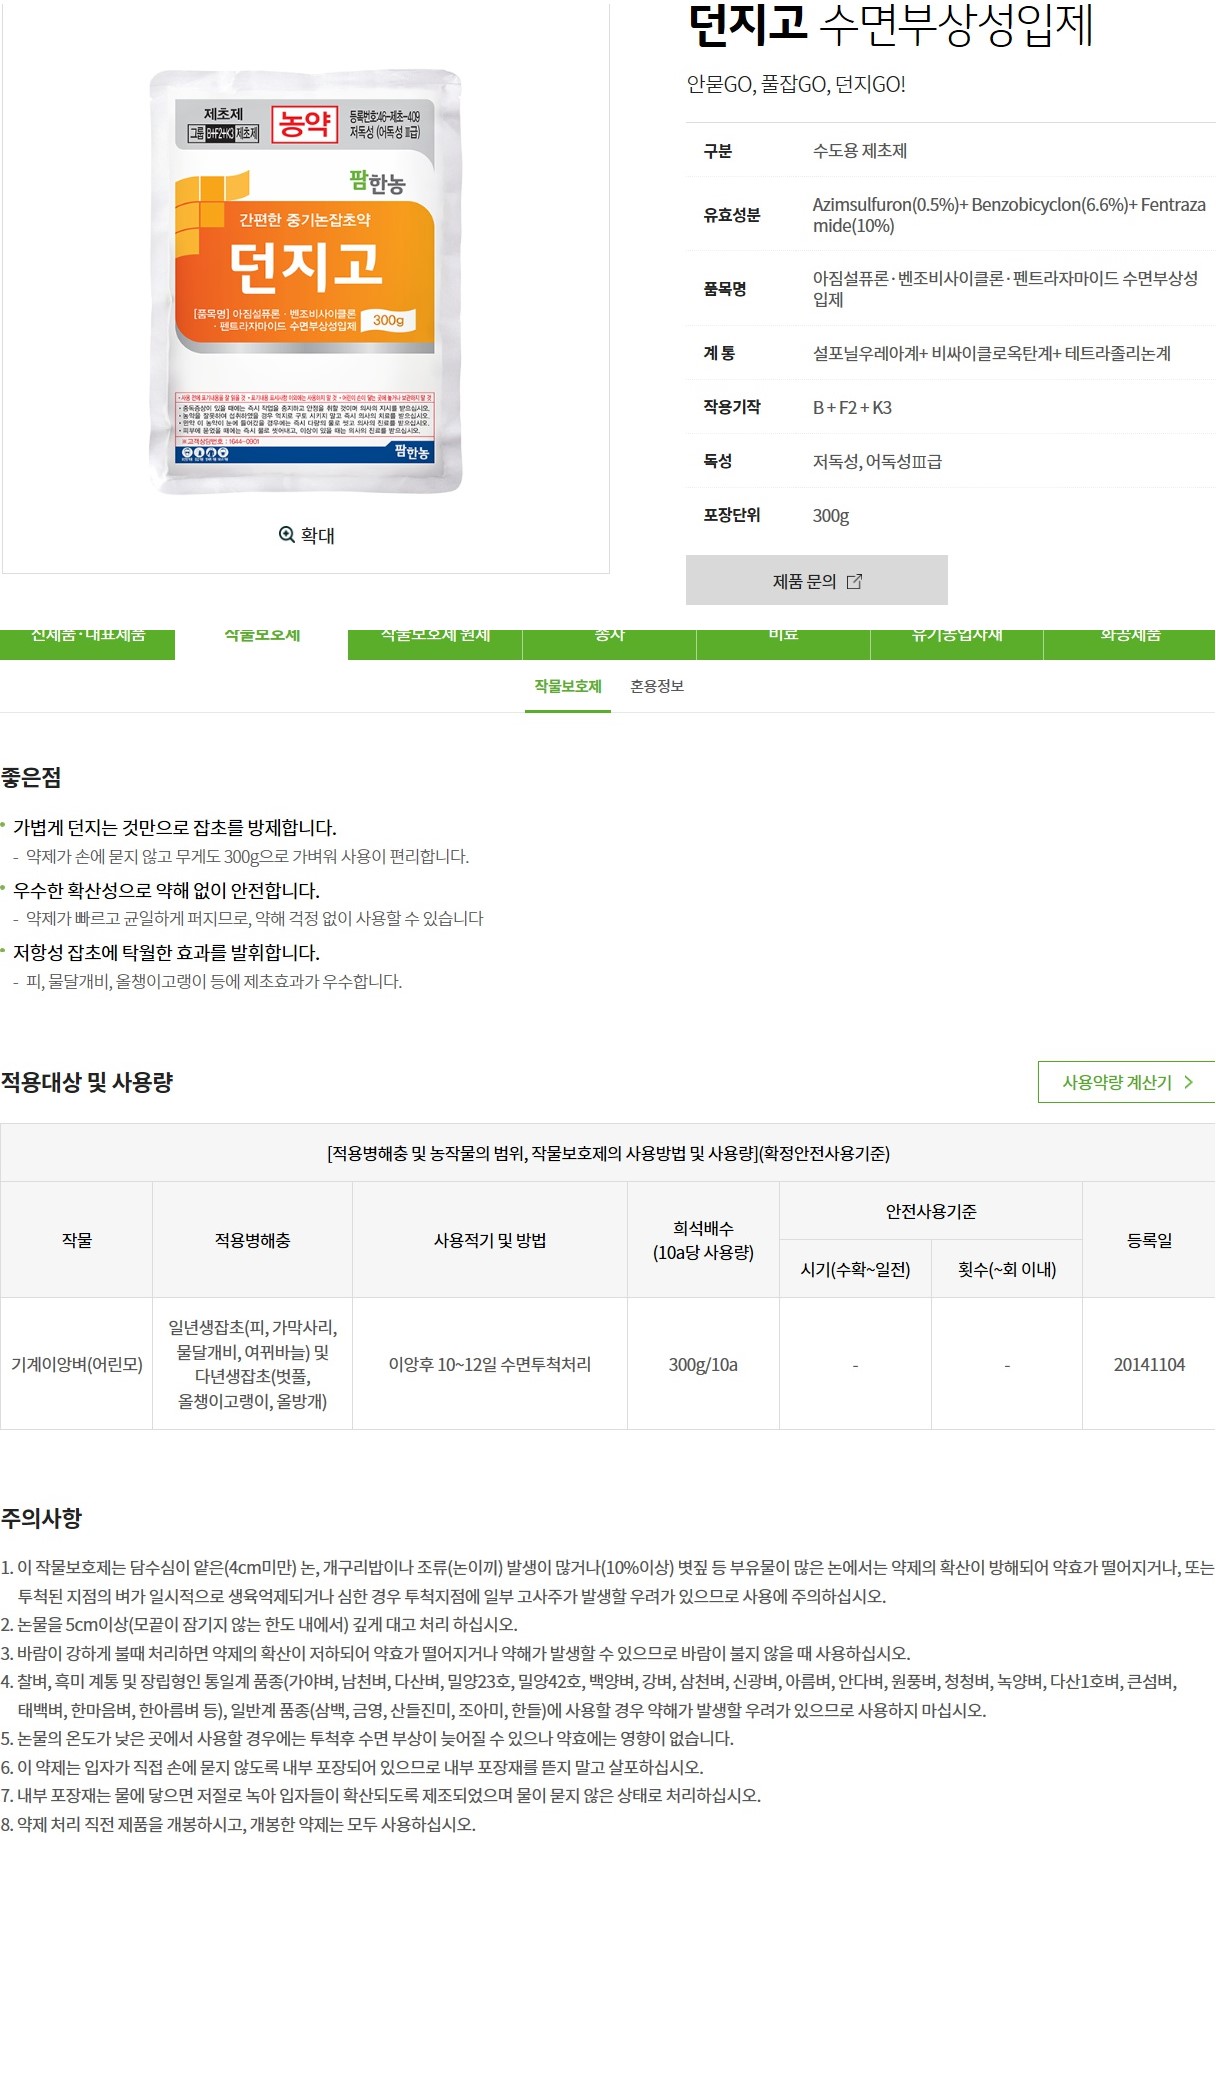Select the 이앙후 10~12일 수면투척처리 cell
The height and width of the screenshot is (2078, 1216).
pyautogui.click(x=490, y=1364)
